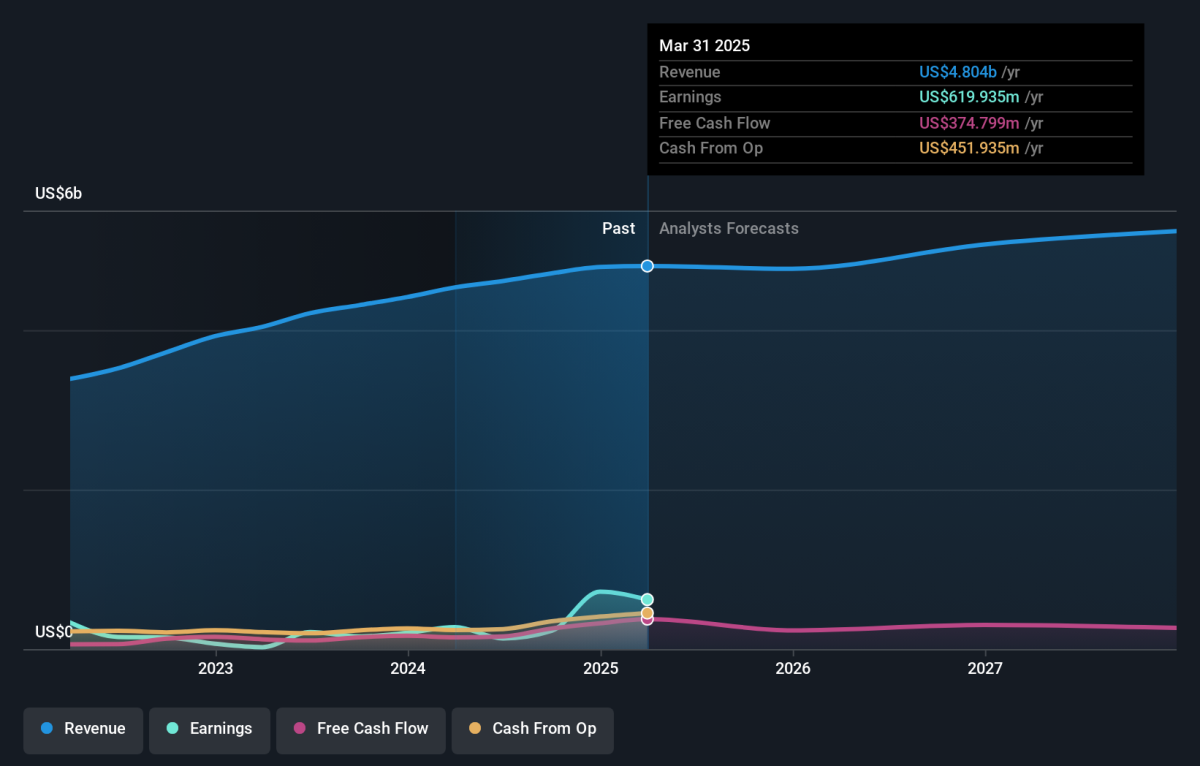
Task: Click the US$4.804b revenue value
Action: click(958, 72)
